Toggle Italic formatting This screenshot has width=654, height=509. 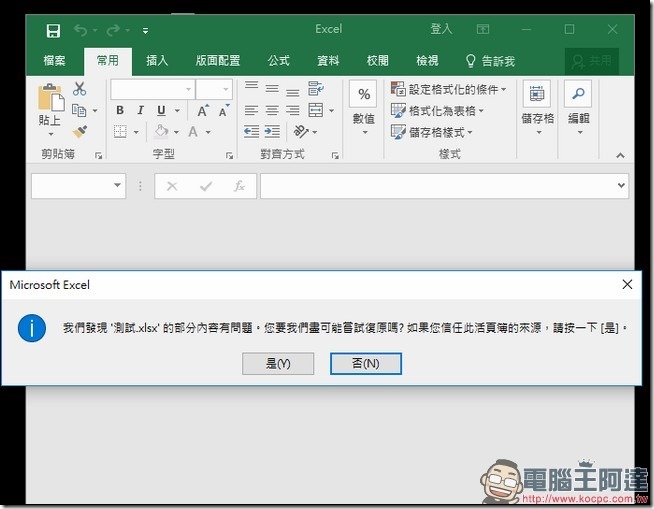pyautogui.click(x=139, y=111)
